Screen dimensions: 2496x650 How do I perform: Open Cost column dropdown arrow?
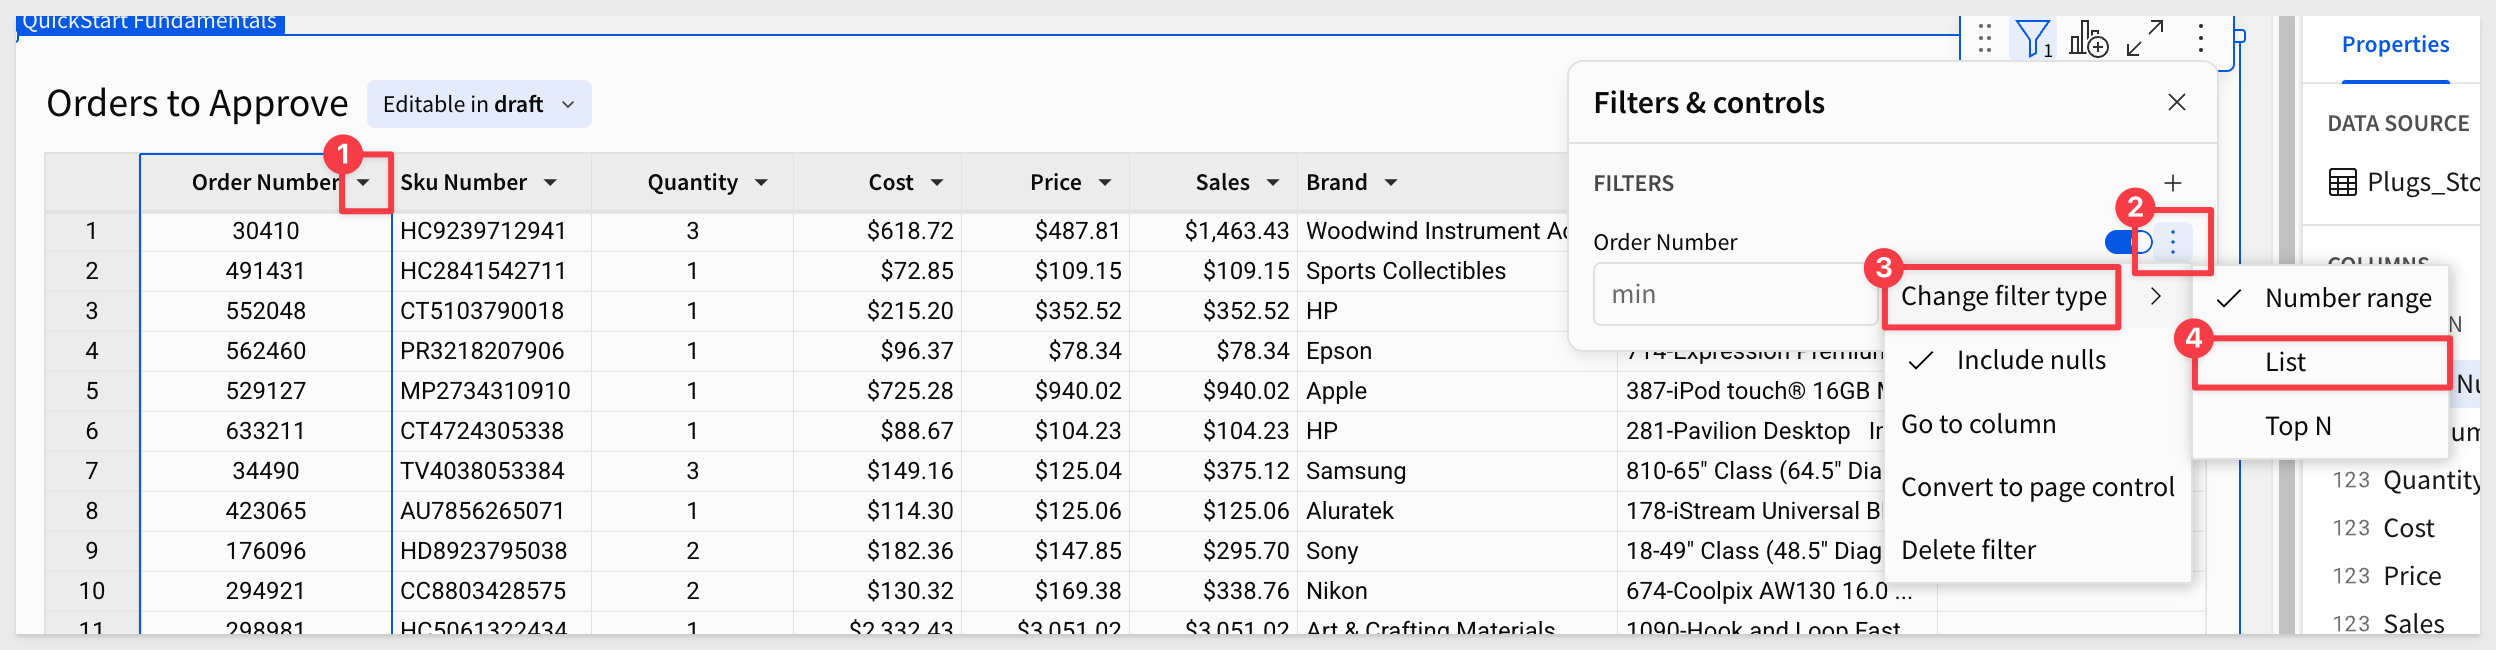(x=937, y=182)
